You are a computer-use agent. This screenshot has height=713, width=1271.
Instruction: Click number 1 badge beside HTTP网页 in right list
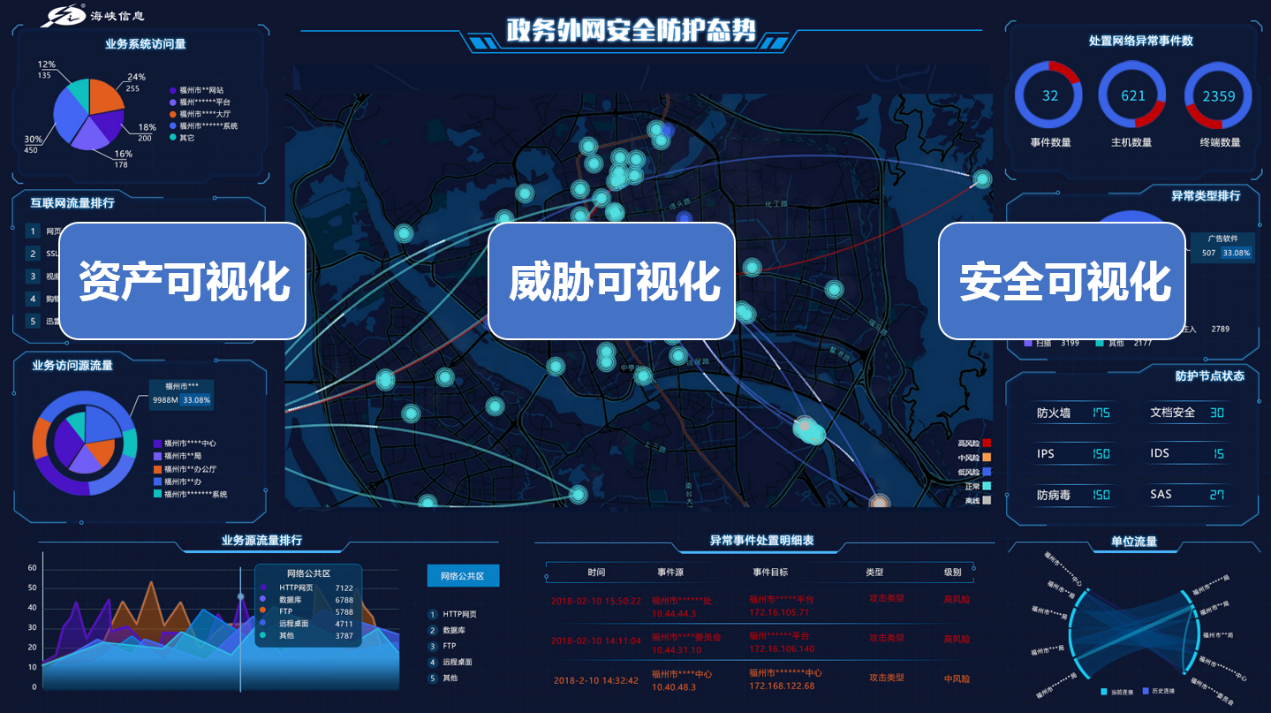(x=433, y=614)
